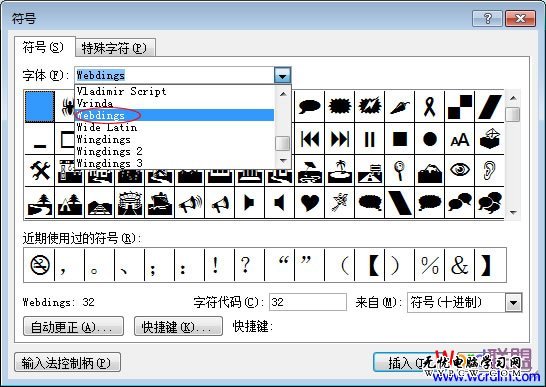Choose the camping tent with tree symbol

70,203
